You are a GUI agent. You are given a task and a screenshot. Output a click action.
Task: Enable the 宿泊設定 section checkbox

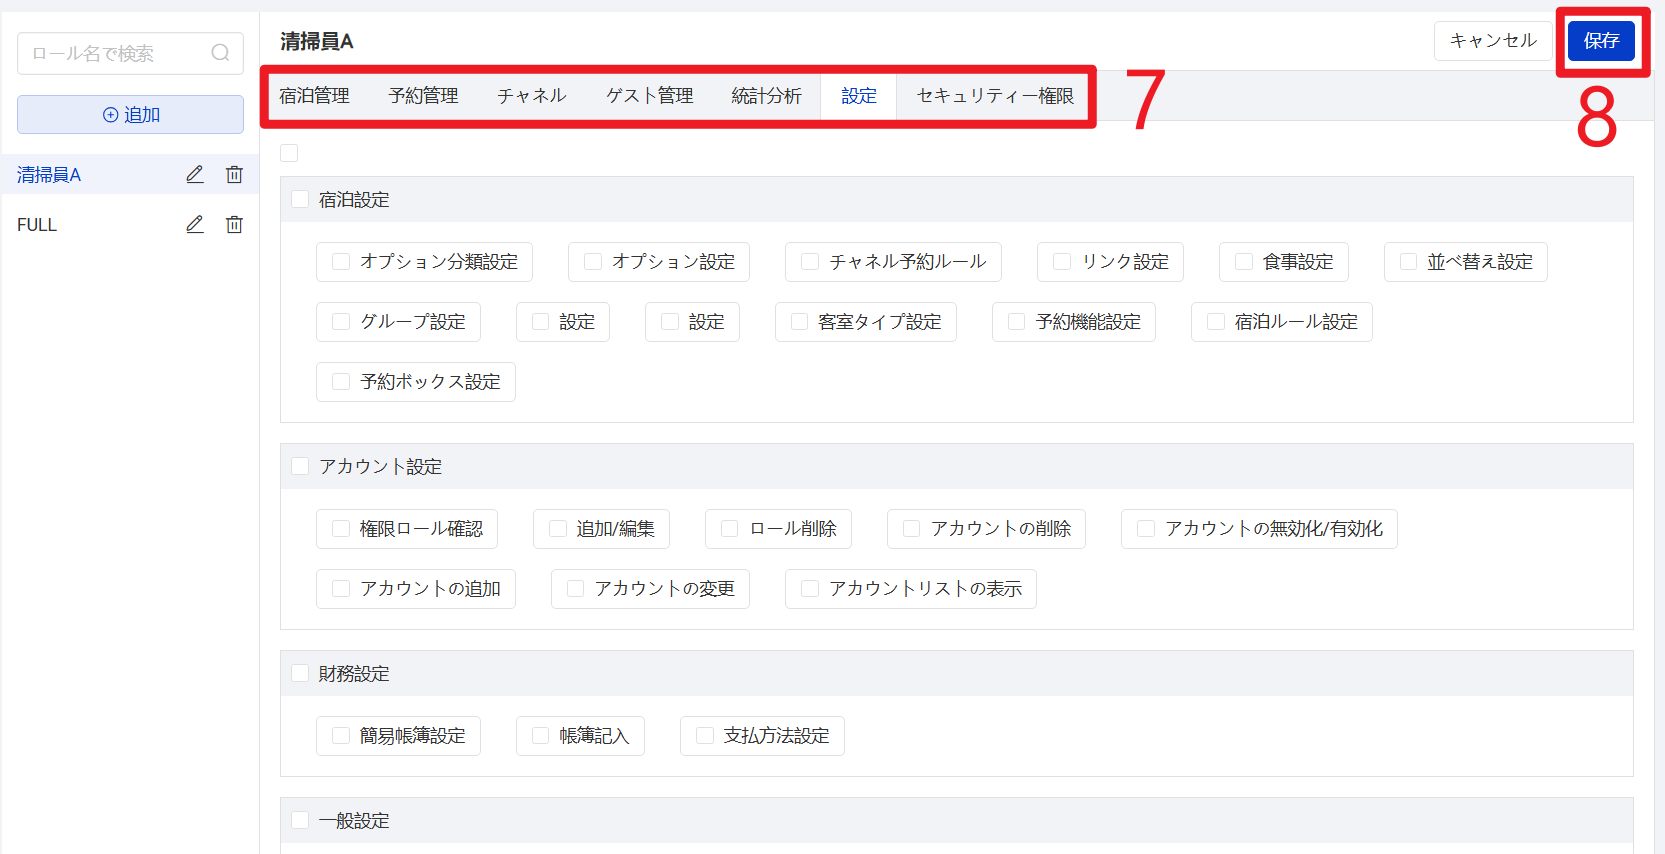click(x=300, y=200)
